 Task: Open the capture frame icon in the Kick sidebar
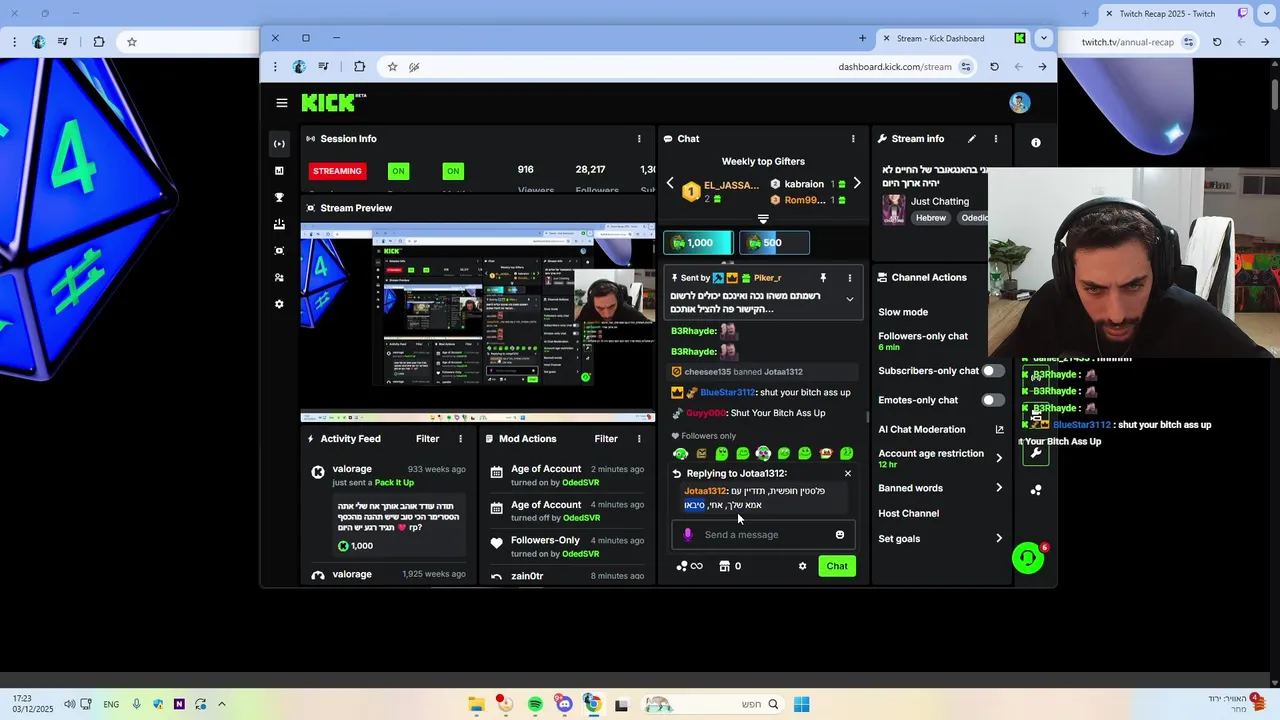(x=279, y=251)
